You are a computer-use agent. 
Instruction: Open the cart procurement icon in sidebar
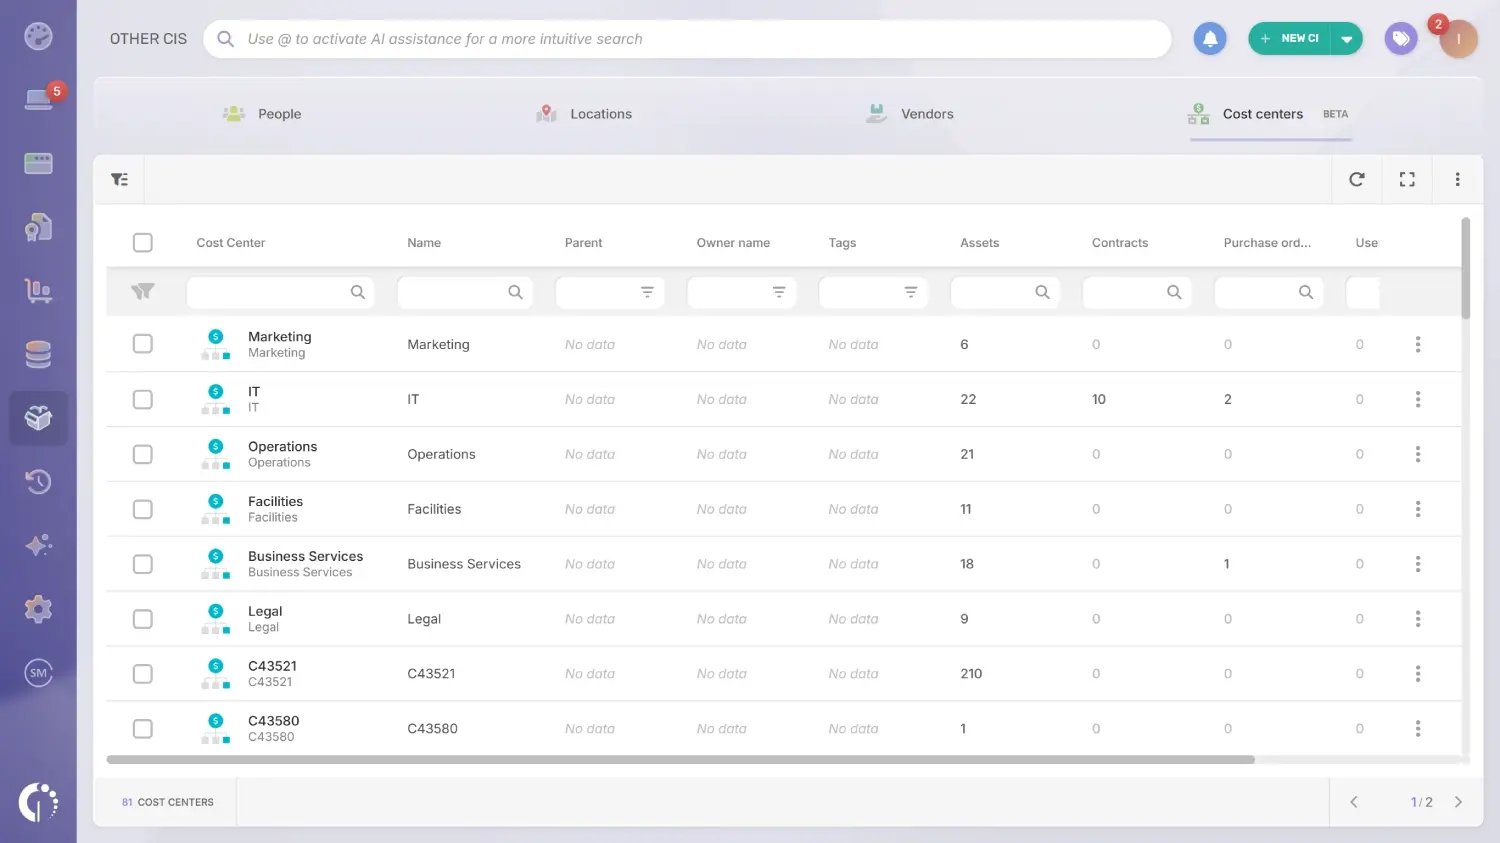click(x=38, y=291)
